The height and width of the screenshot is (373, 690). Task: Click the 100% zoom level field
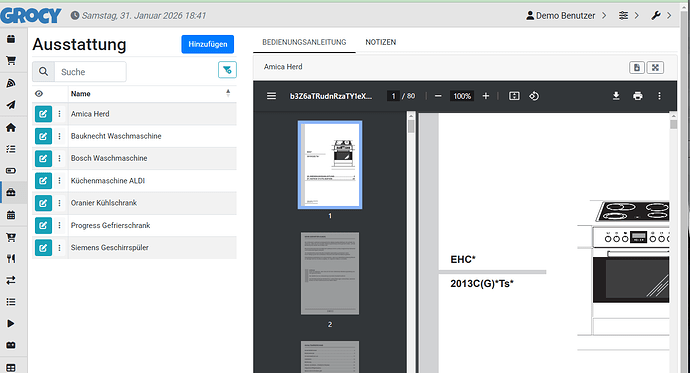[x=462, y=96]
